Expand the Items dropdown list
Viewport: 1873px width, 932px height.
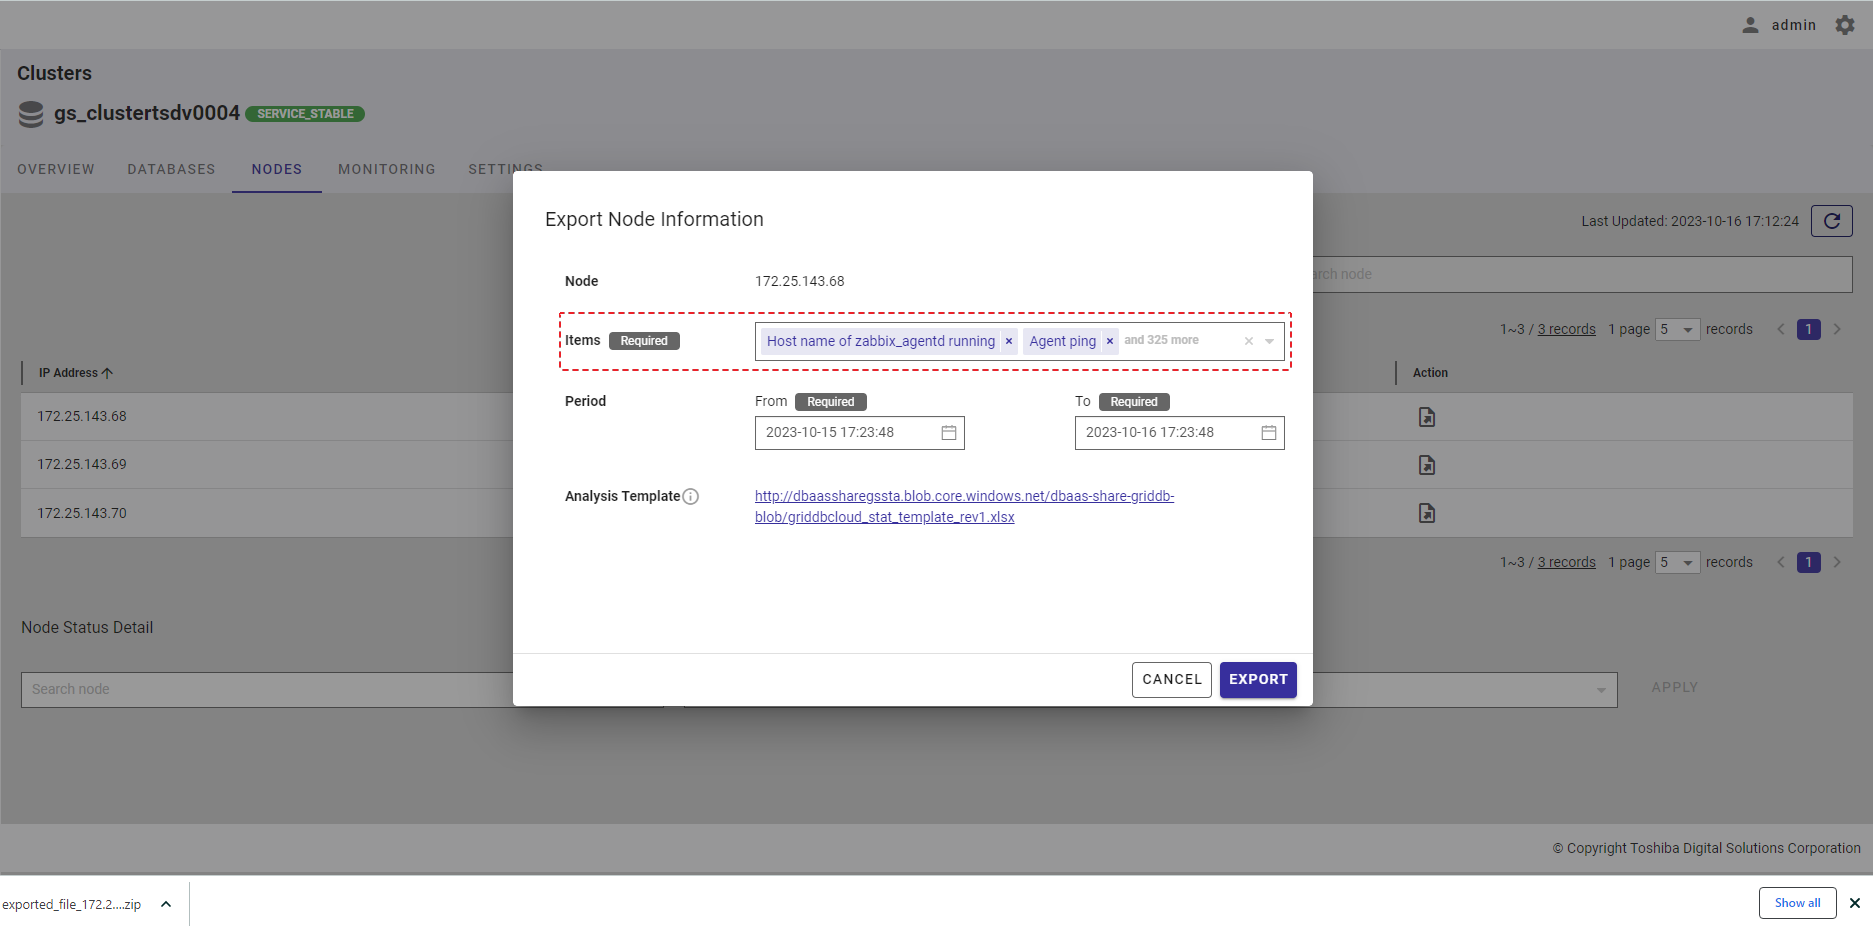(x=1270, y=341)
